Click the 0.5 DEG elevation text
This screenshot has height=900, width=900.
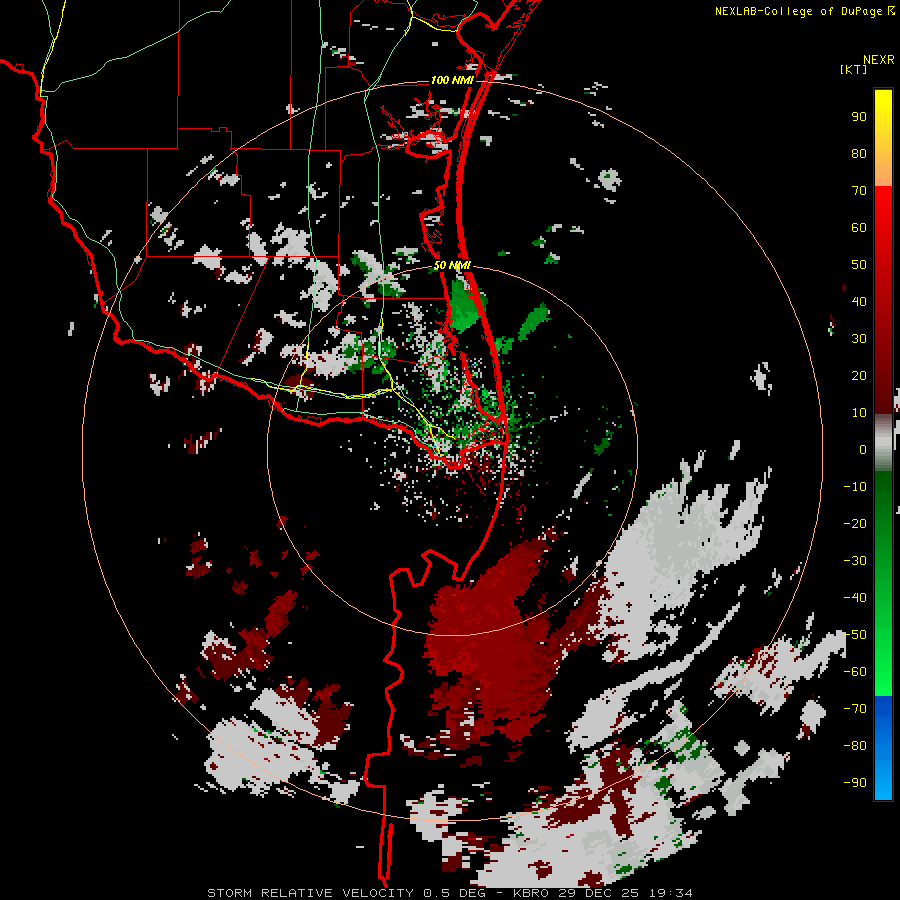454,893
